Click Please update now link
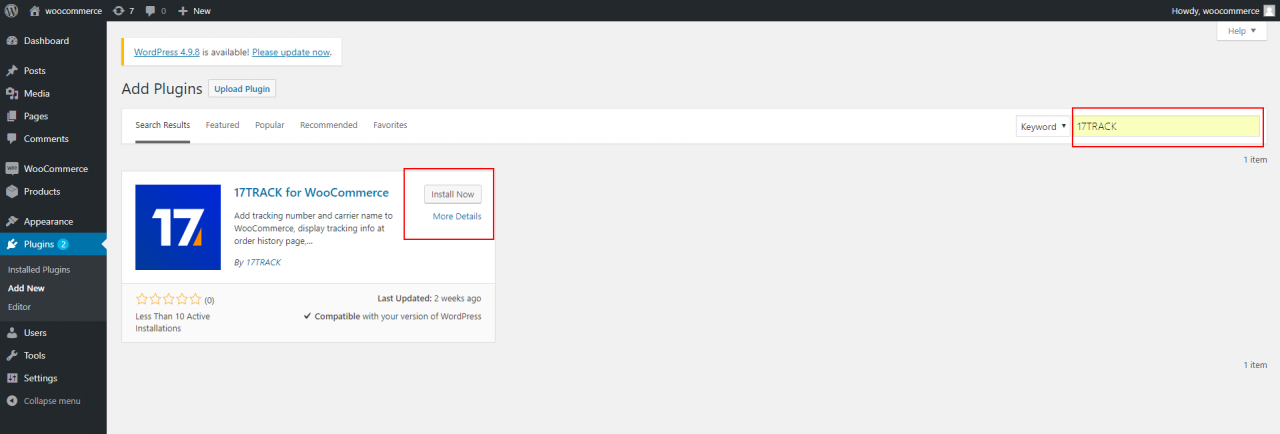 click(290, 52)
